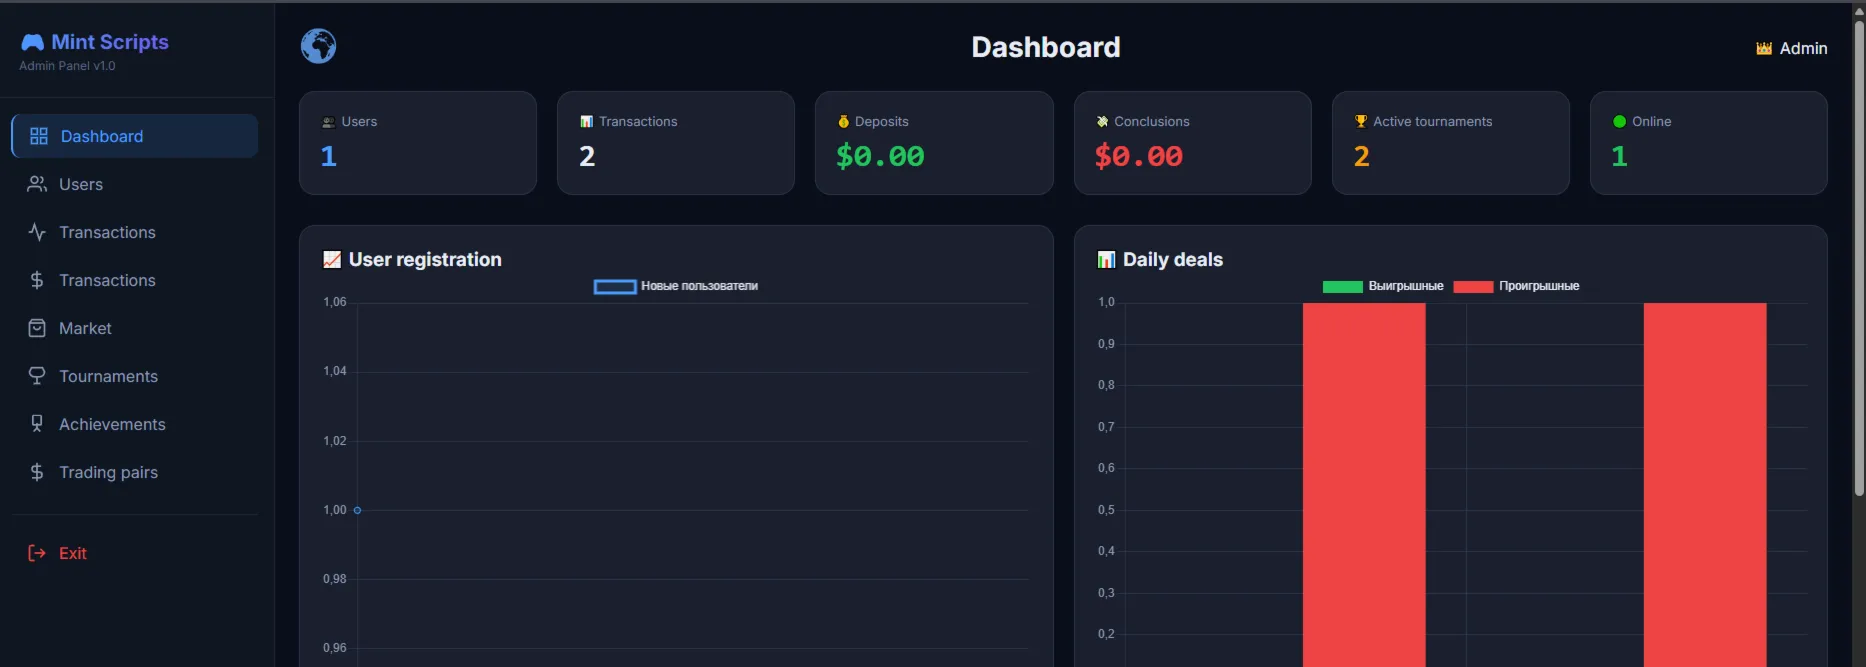Click the second red bar in Daily deals

[x=1705, y=485]
